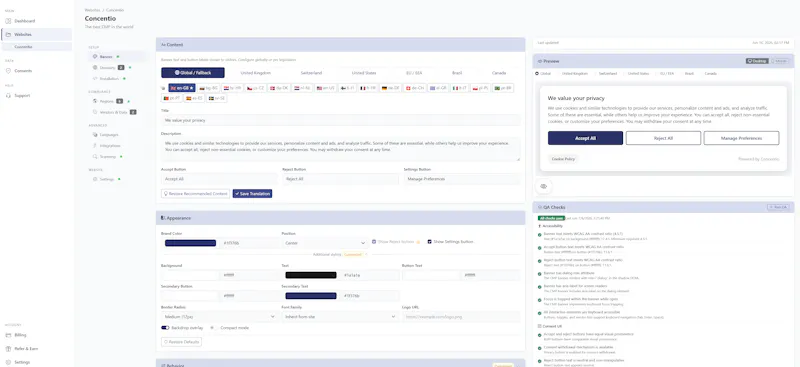Open the Font Family dropdown
This screenshot has width=800, height=367.
coord(339,316)
